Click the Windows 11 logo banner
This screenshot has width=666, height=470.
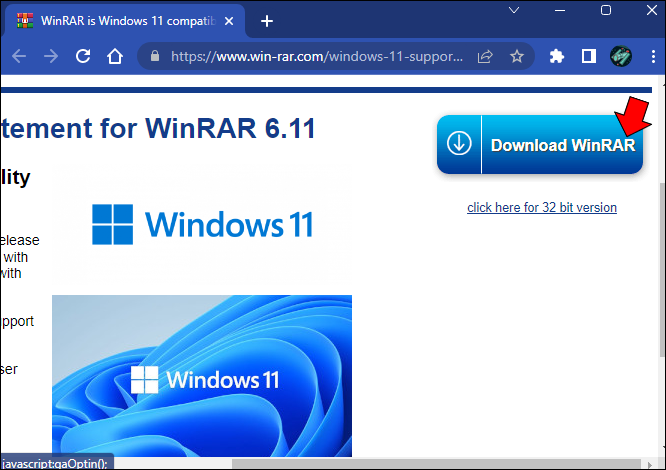(x=202, y=225)
